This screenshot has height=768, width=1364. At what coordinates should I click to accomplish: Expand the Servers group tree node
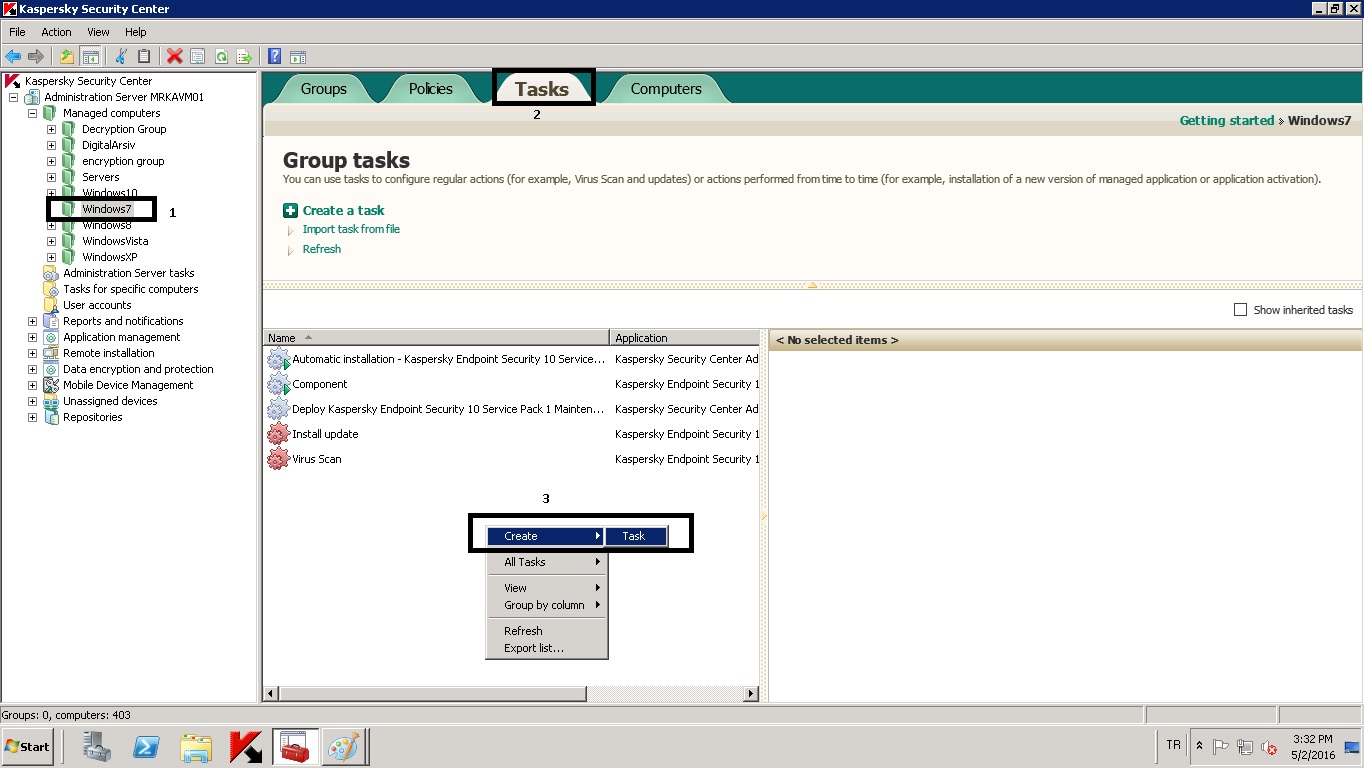[x=51, y=177]
